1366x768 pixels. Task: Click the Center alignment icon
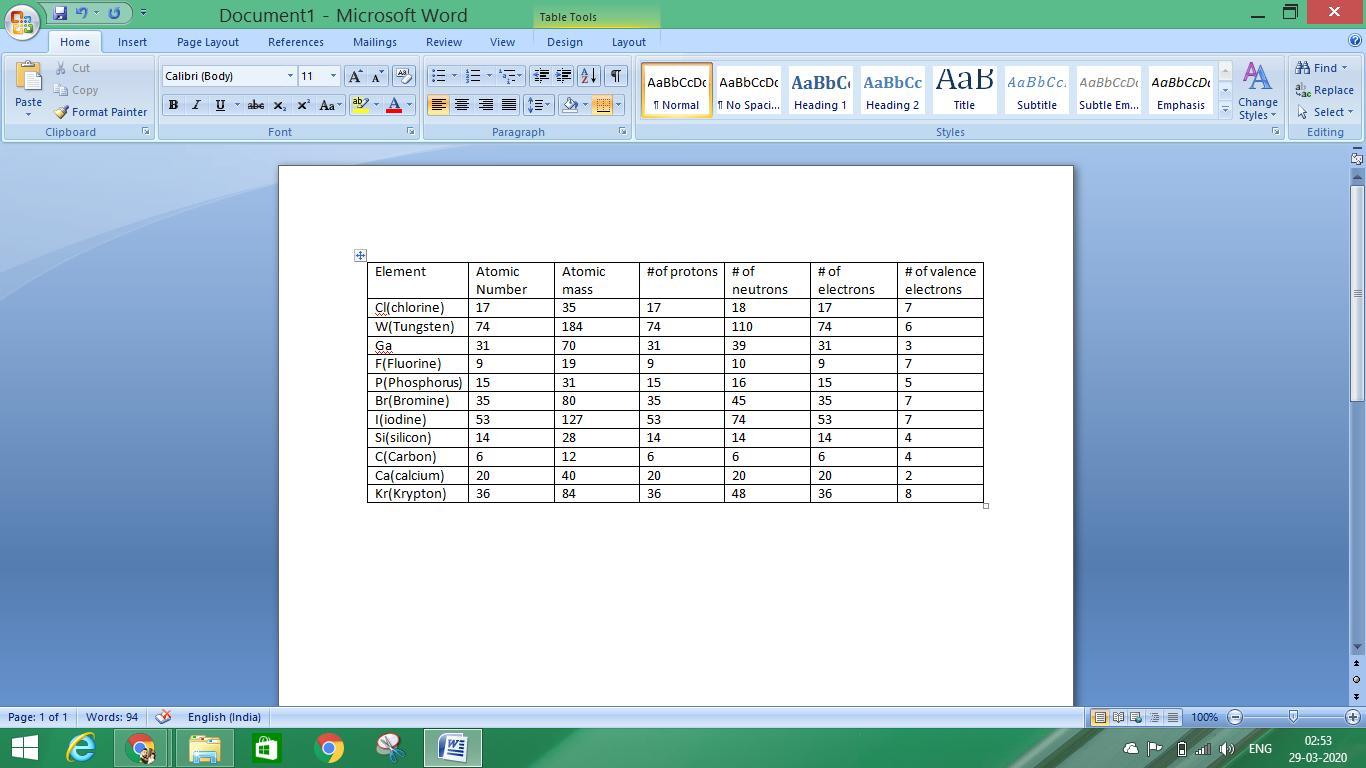click(x=462, y=105)
